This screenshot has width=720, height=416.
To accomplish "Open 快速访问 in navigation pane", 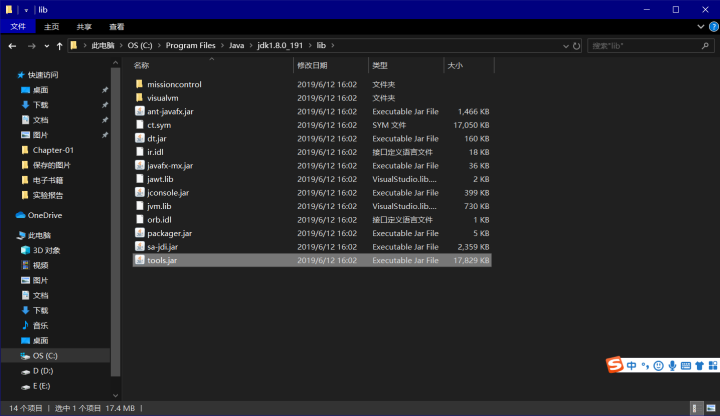I will (43, 75).
